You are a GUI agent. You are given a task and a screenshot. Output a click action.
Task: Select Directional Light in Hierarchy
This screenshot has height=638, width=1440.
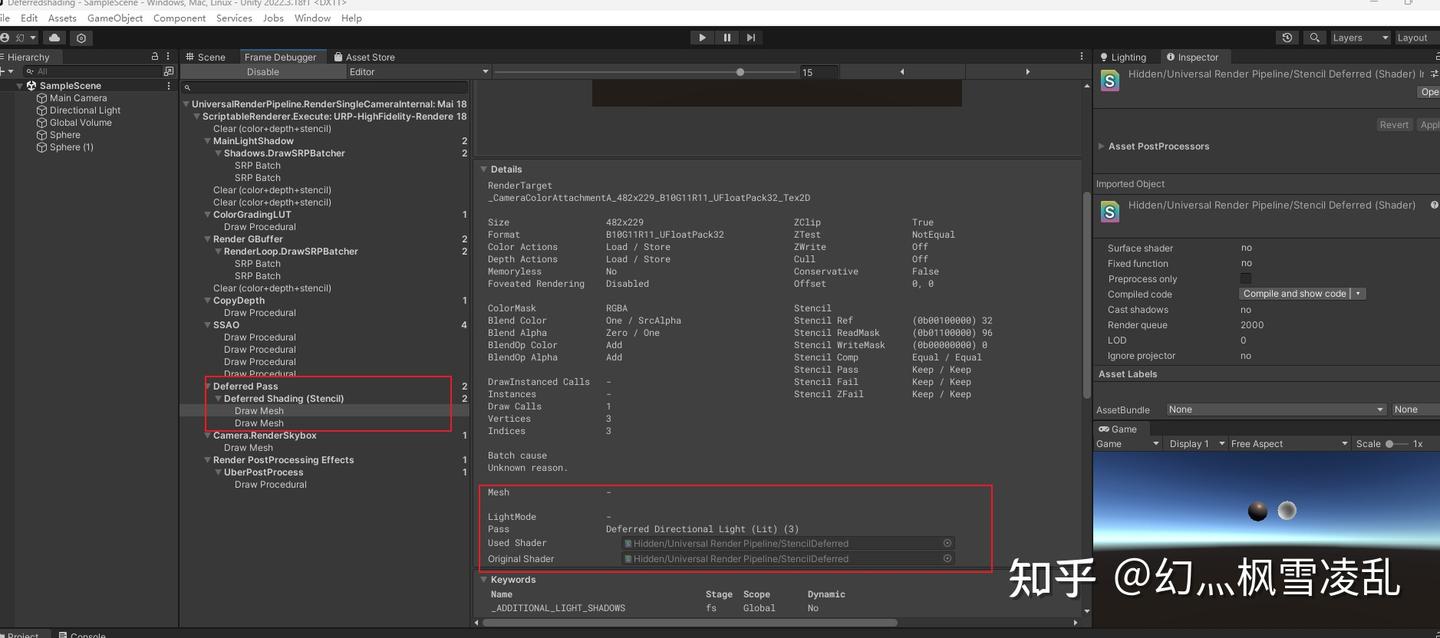[x=85, y=110]
